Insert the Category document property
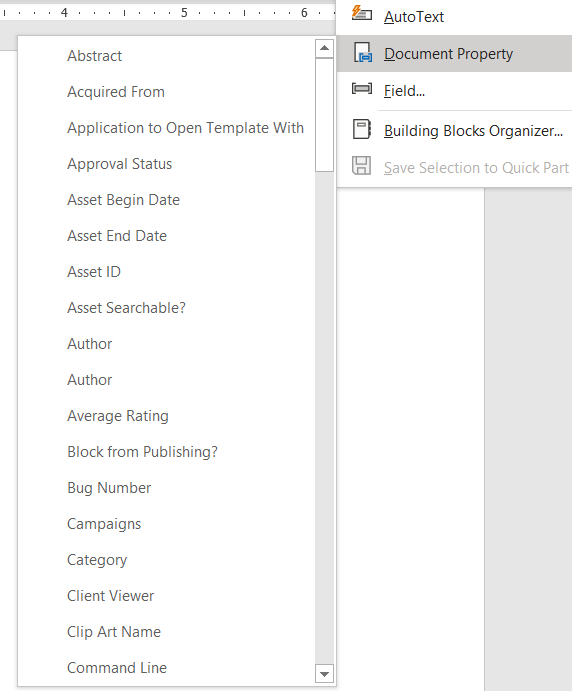Screen dimensions: 572x691 click(167, 560)
